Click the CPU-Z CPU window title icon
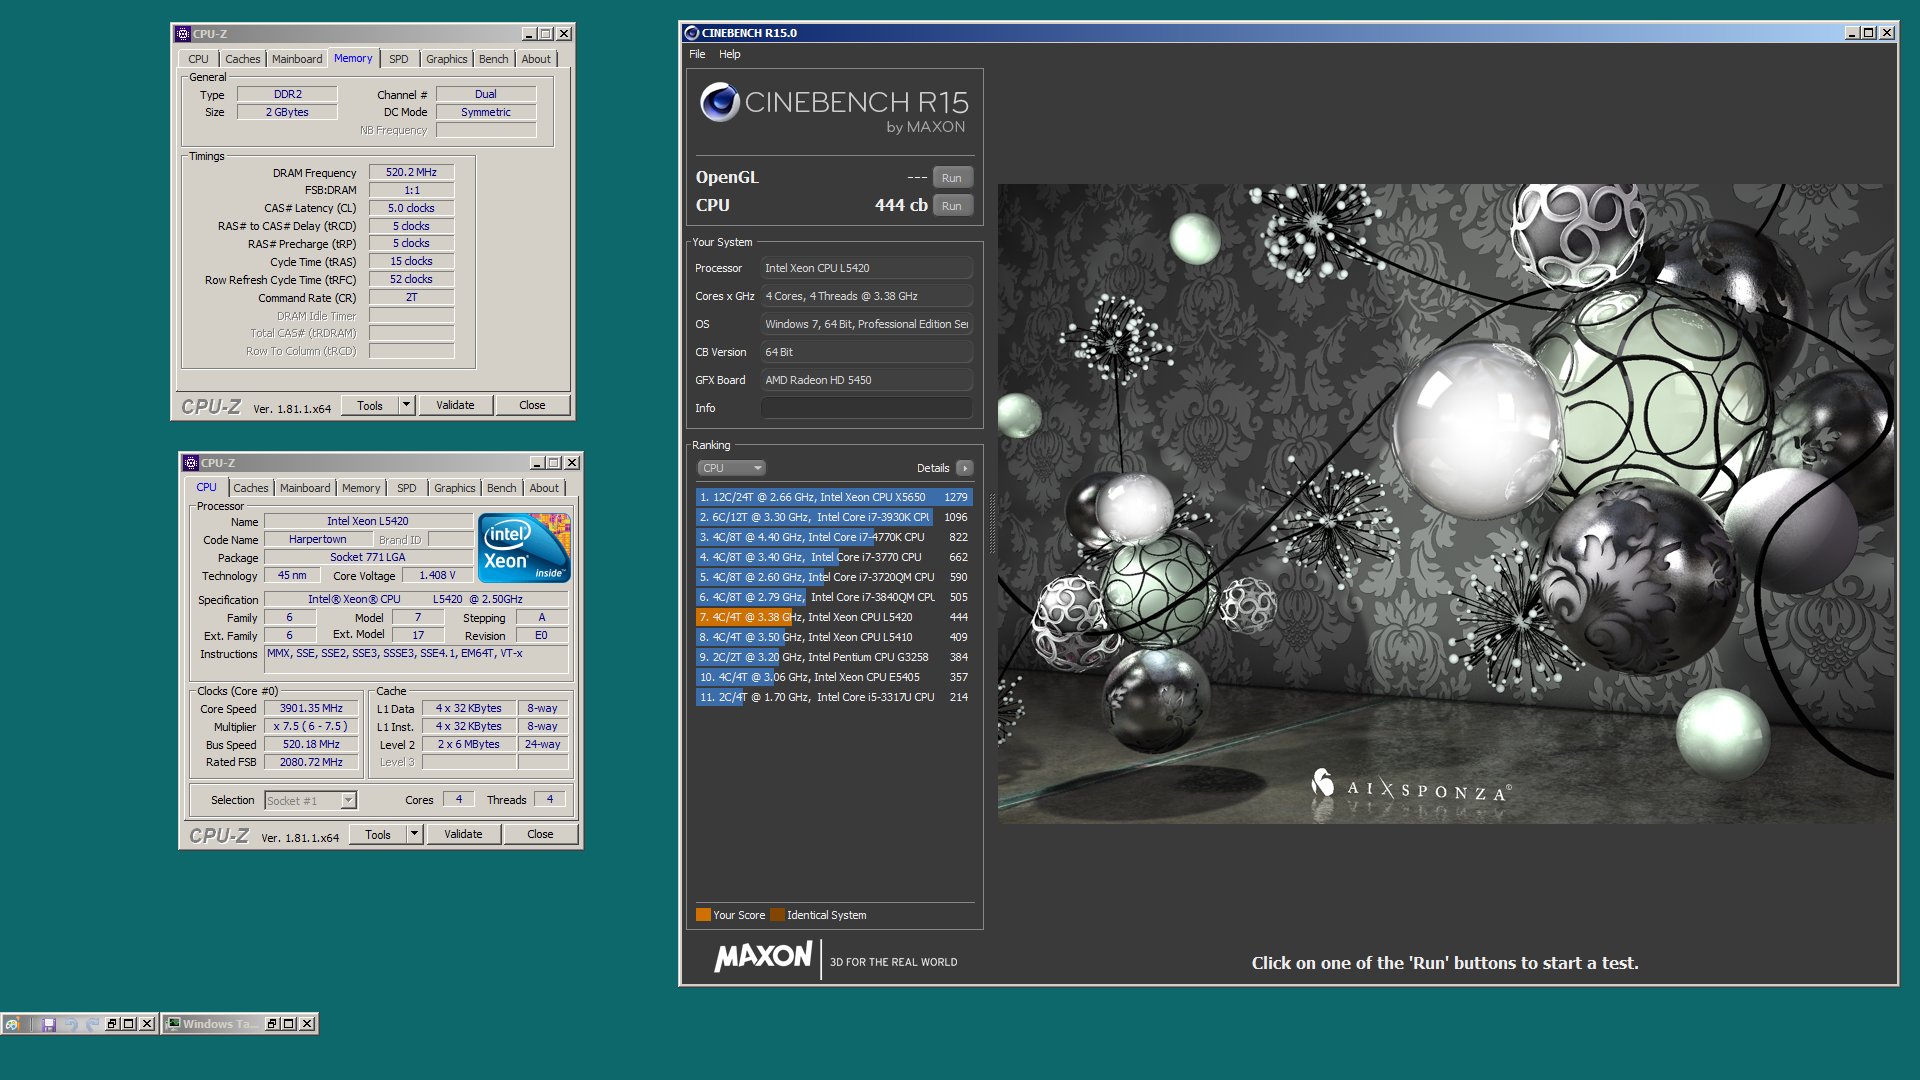Screen dimensions: 1920x1080 (191, 463)
